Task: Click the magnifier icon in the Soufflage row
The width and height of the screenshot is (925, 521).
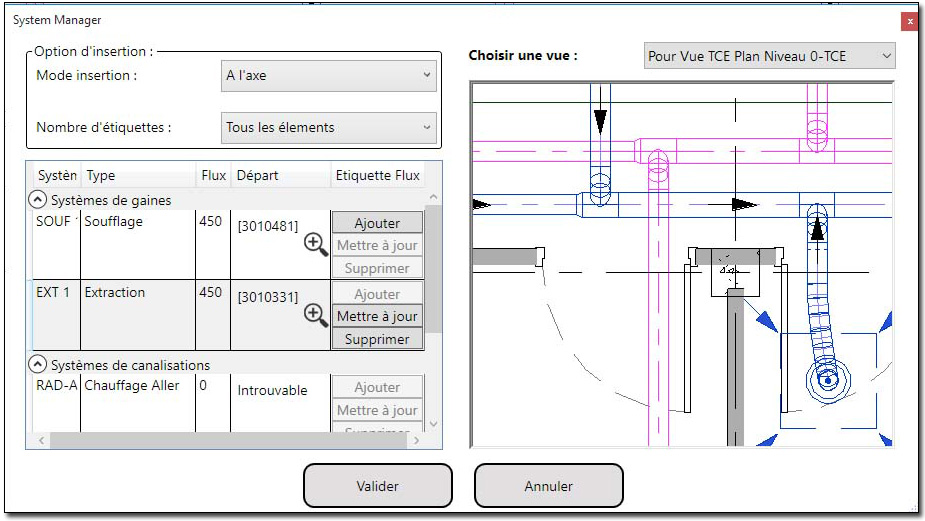Action: pyautogui.click(x=316, y=245)
